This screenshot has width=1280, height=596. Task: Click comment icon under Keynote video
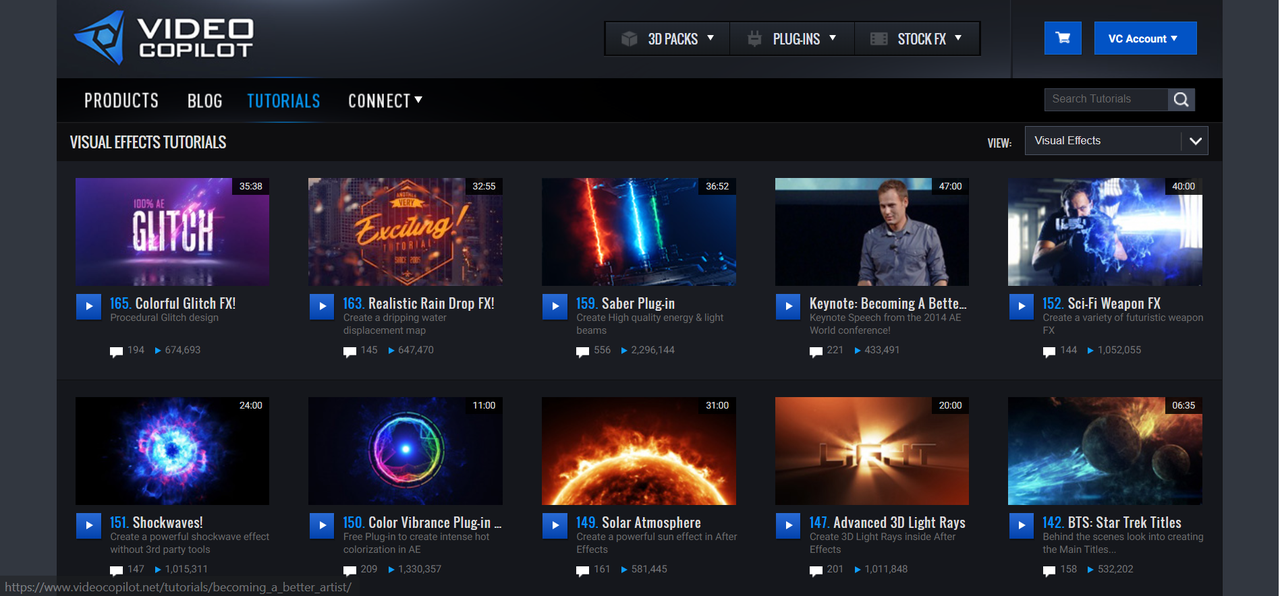[x=816, y=351]
